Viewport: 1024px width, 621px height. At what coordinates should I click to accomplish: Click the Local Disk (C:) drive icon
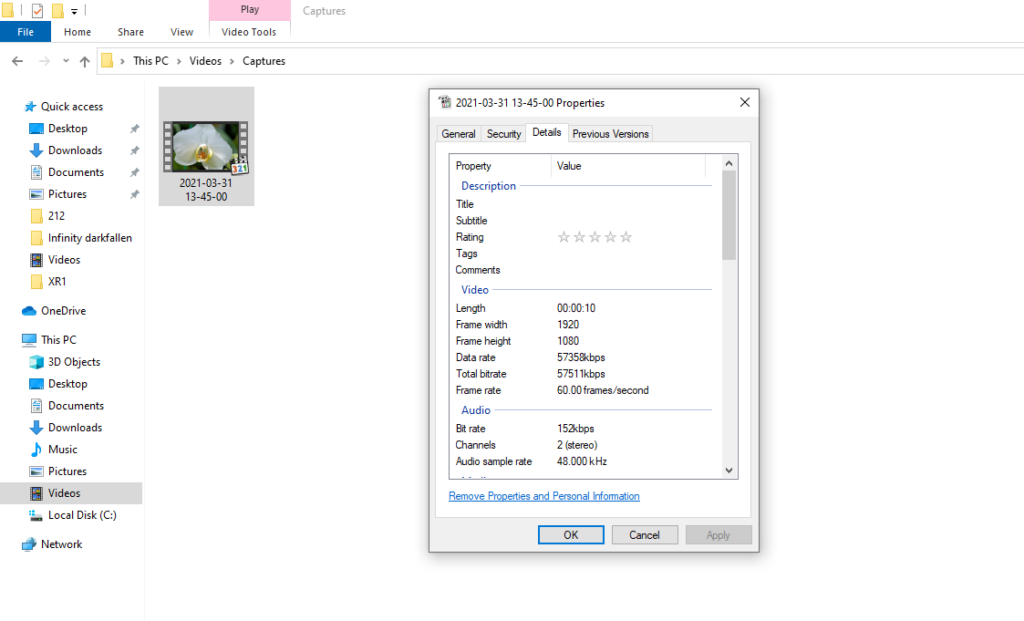coord(37,515)
